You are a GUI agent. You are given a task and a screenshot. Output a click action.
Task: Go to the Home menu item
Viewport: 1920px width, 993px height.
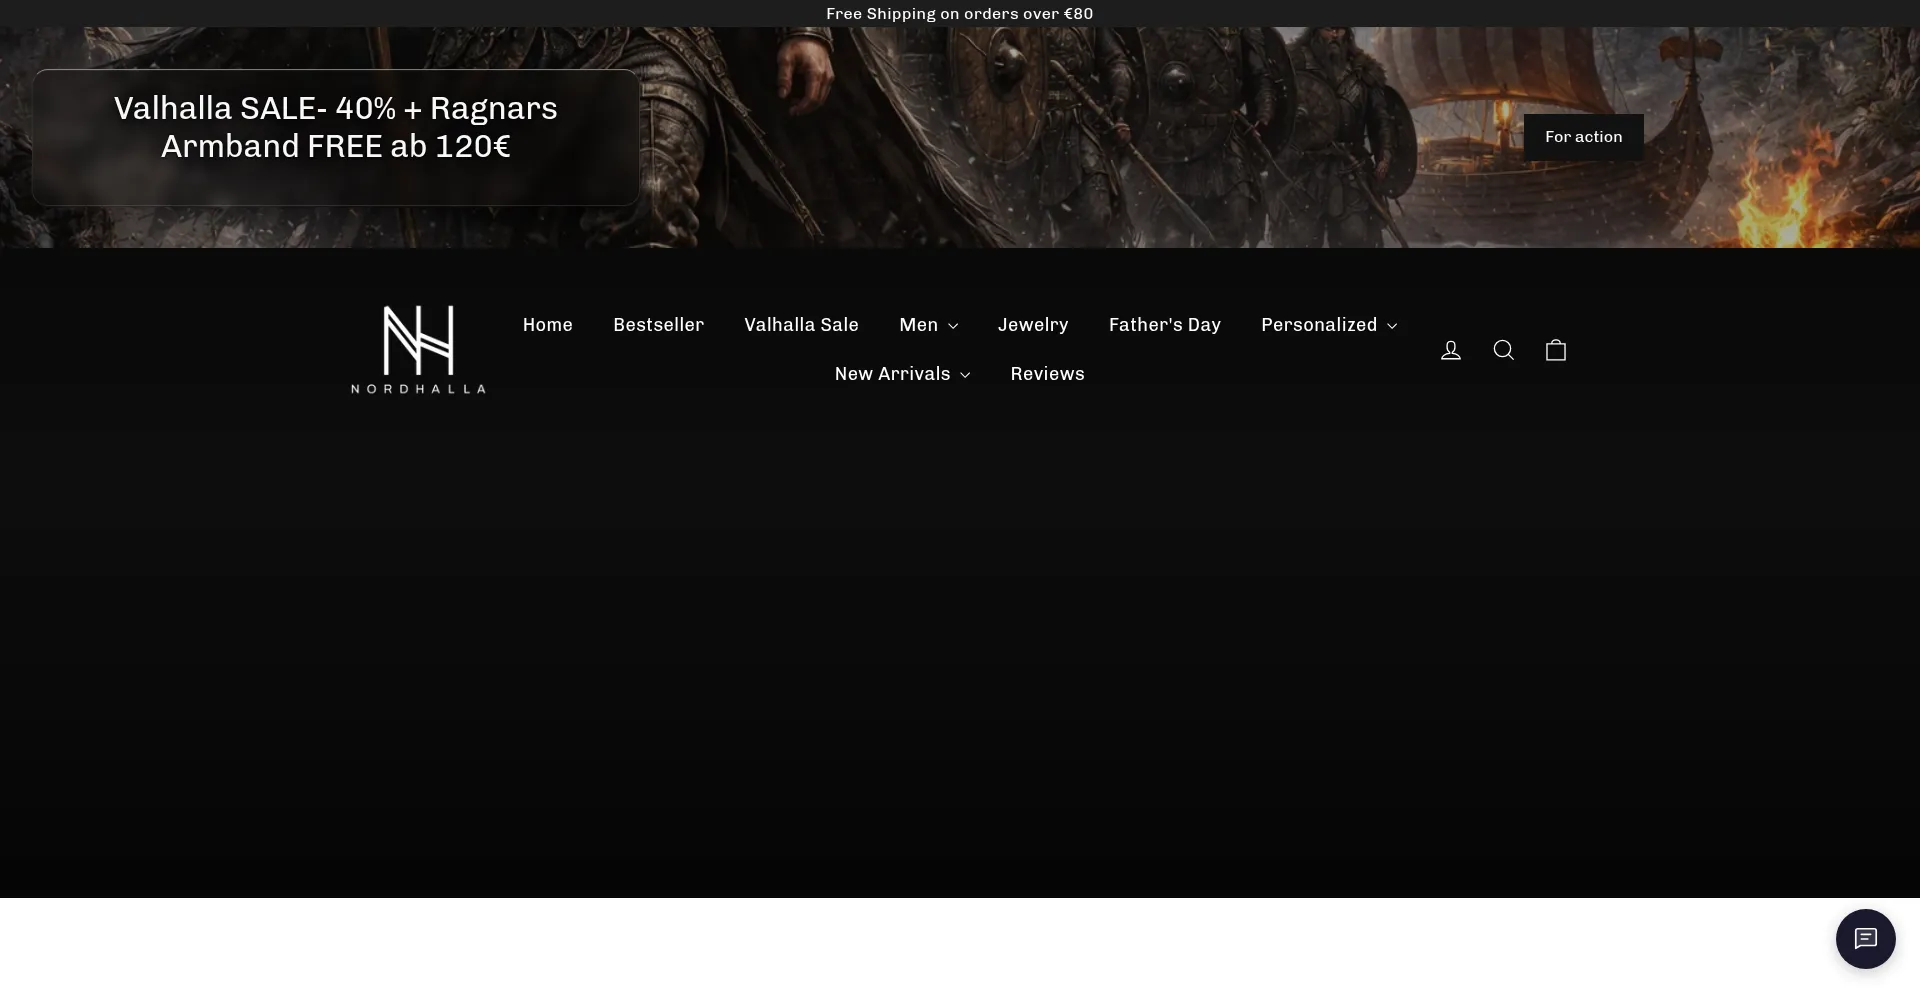548,325
